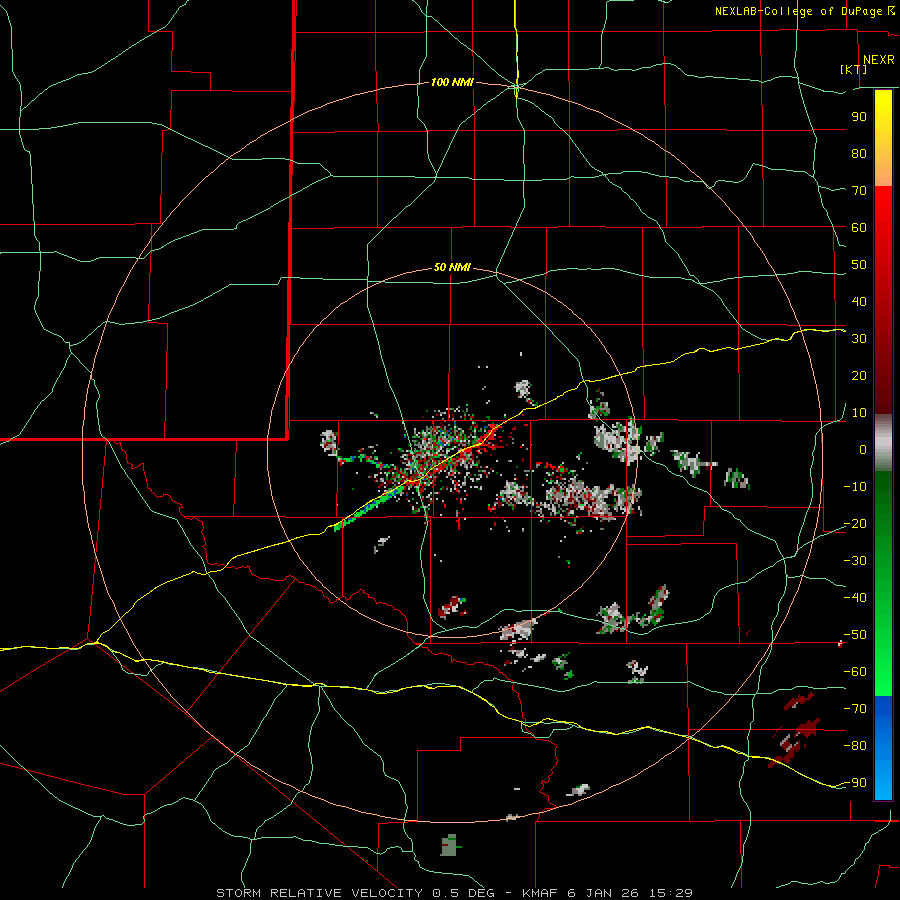Click the 40 value on velocity scale
This screenshot has height=900, width=900.
[x=859, y=302]
